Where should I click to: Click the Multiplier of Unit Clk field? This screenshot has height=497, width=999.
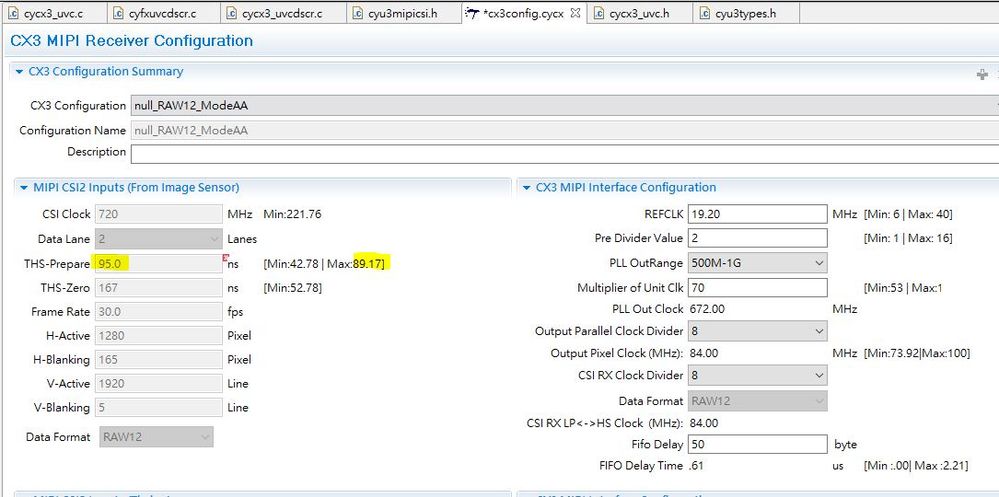pos(756,287)
